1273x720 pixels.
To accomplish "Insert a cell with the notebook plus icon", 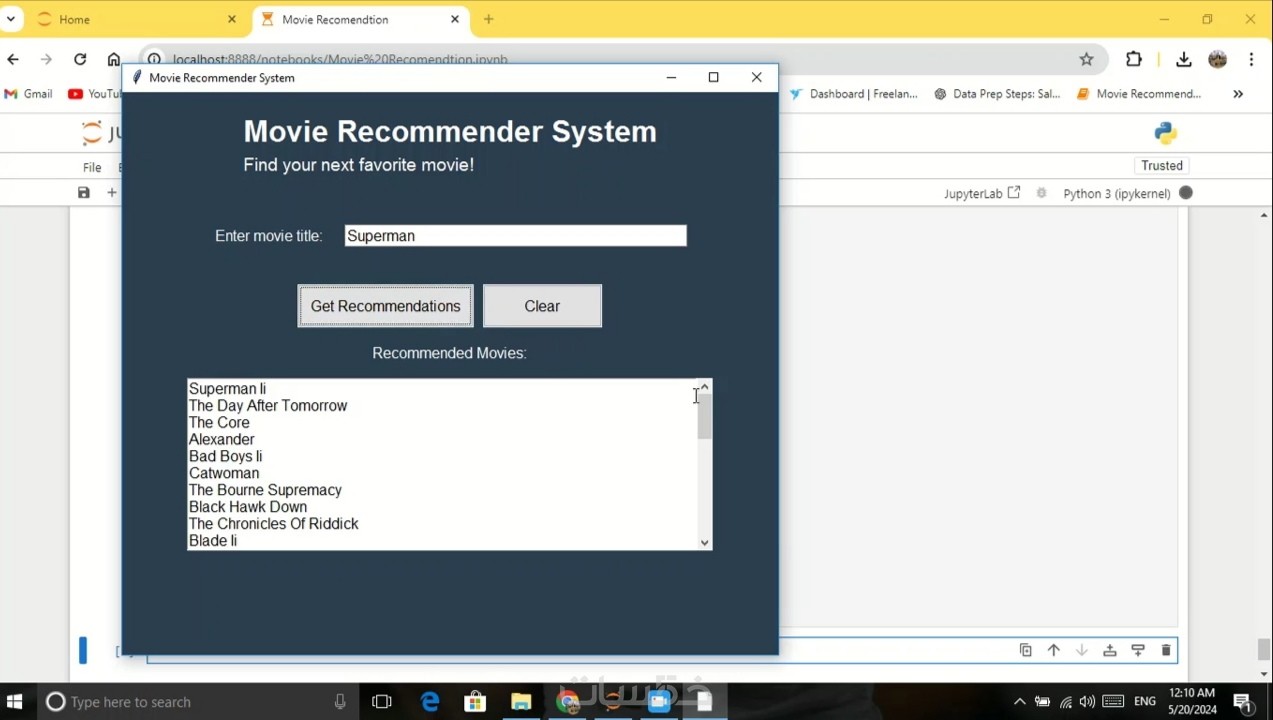I will pos(112,192).
